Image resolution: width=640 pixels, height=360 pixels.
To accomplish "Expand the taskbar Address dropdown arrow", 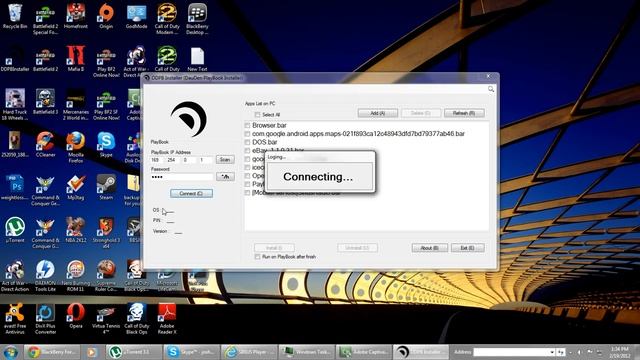I will 552,352.
